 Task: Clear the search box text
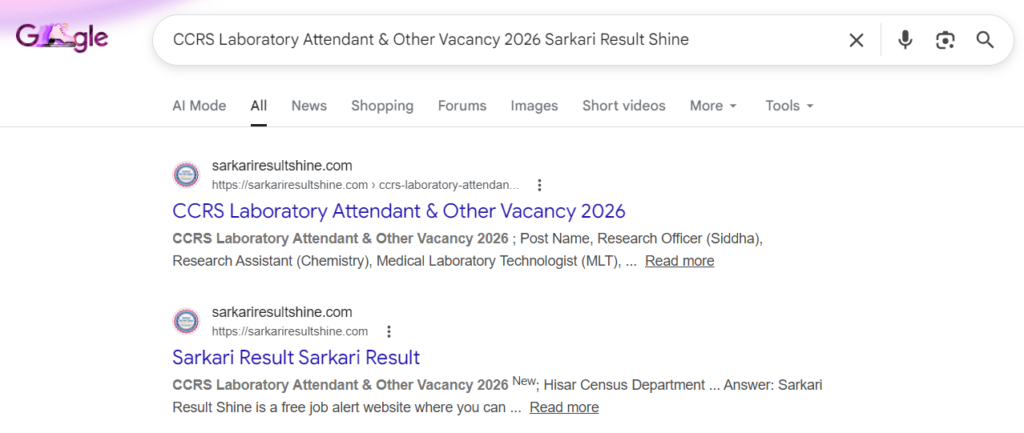click(856, 40)
